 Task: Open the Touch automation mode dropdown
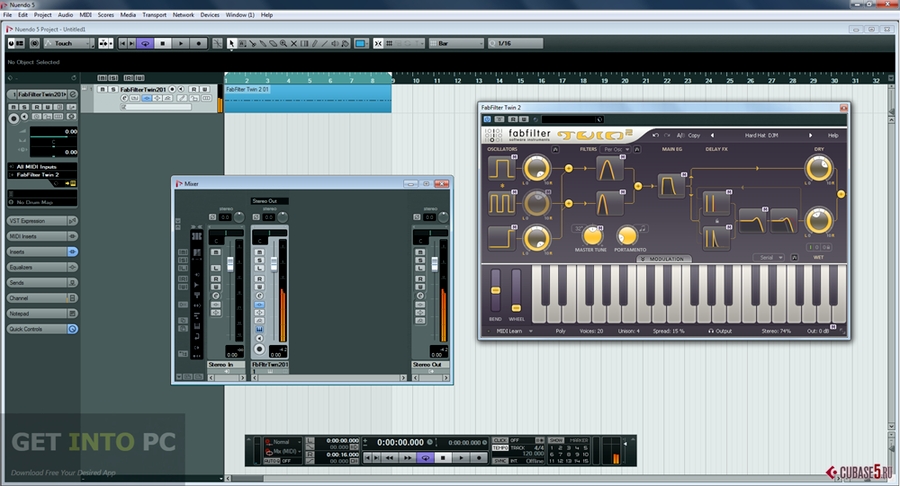coord(69,43)
